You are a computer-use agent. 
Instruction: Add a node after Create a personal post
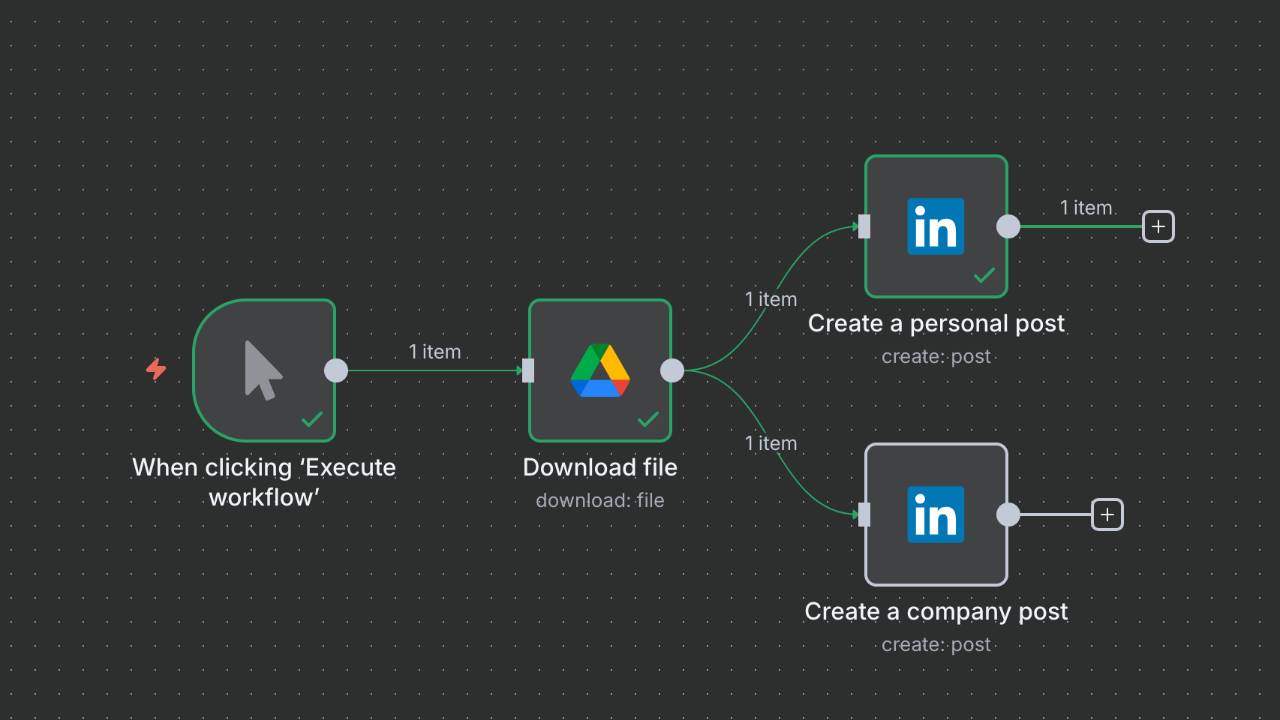(1158, 227)
